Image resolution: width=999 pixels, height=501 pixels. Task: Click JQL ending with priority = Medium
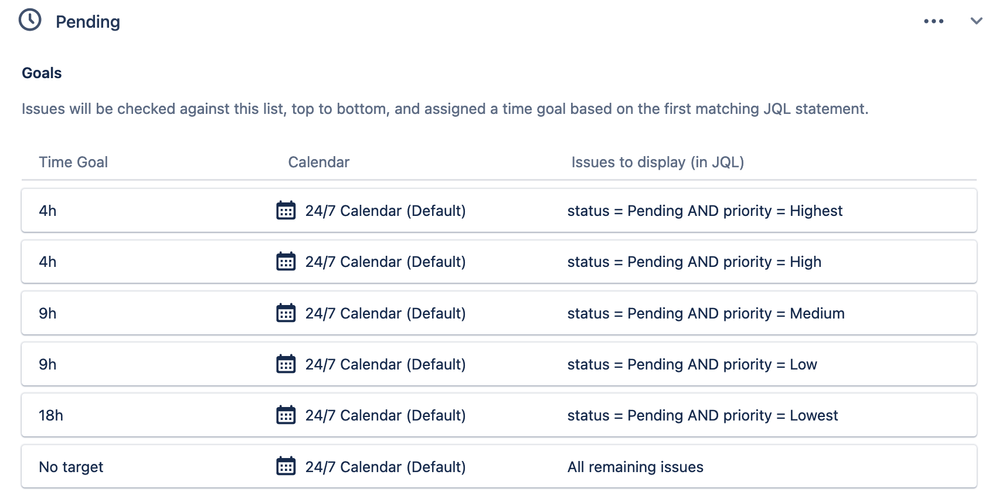coord(706,313)
